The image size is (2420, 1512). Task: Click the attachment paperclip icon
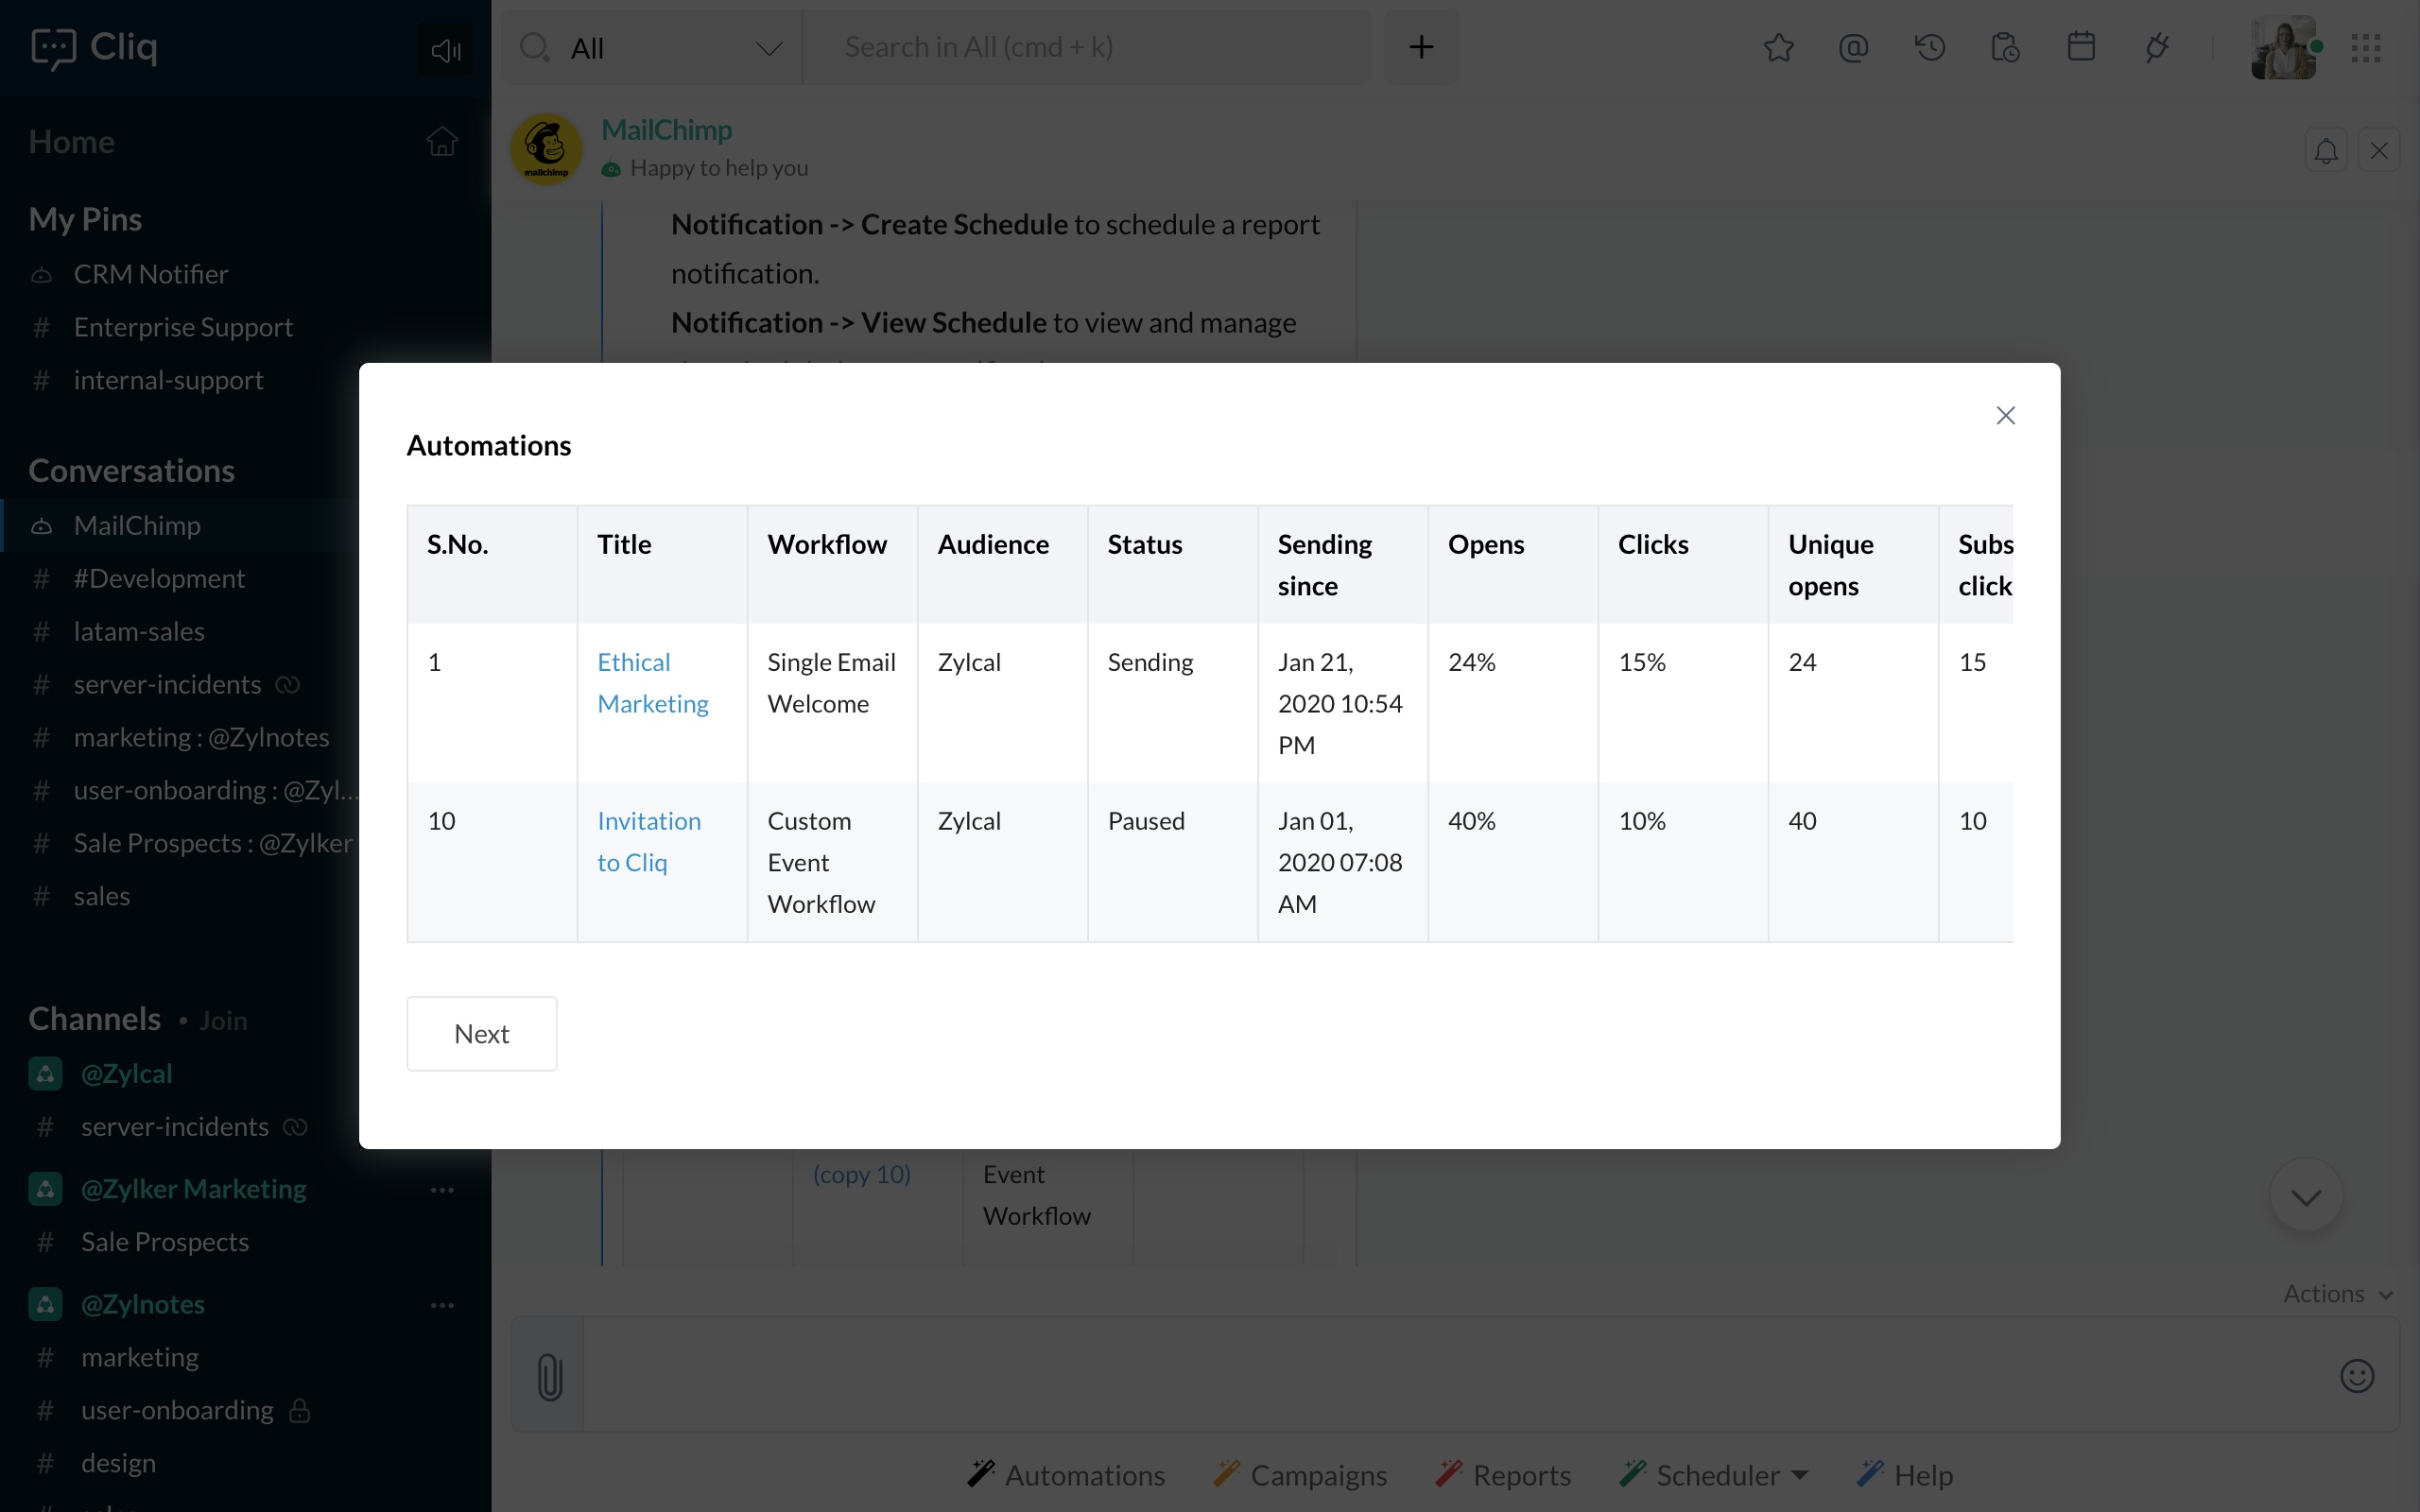click(x=549, y=1375)
